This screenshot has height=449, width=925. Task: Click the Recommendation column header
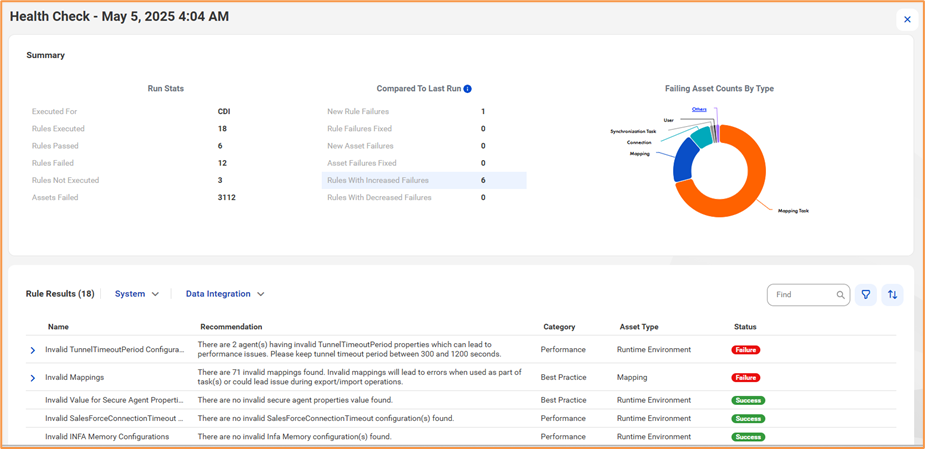click(x=231, y=327)
